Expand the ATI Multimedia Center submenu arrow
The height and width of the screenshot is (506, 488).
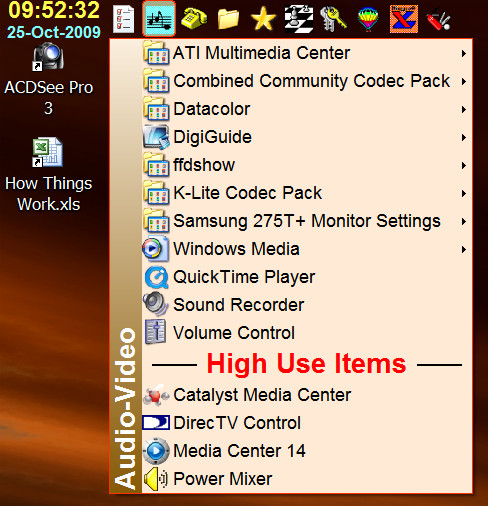(x=464, y=53)
